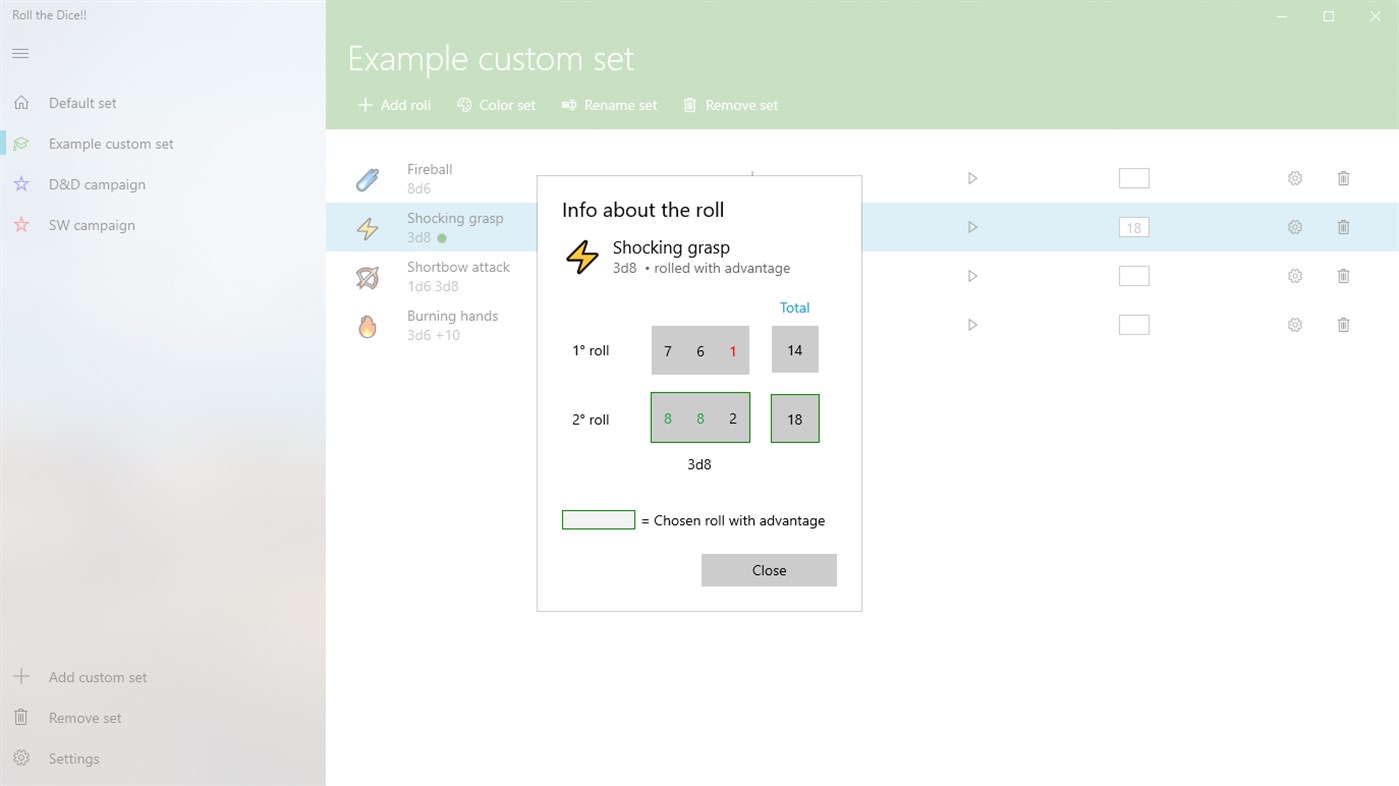Select the Default set in sidebar
The height and width of the screenshot is (786, 1399).
[x=82, y=102]
